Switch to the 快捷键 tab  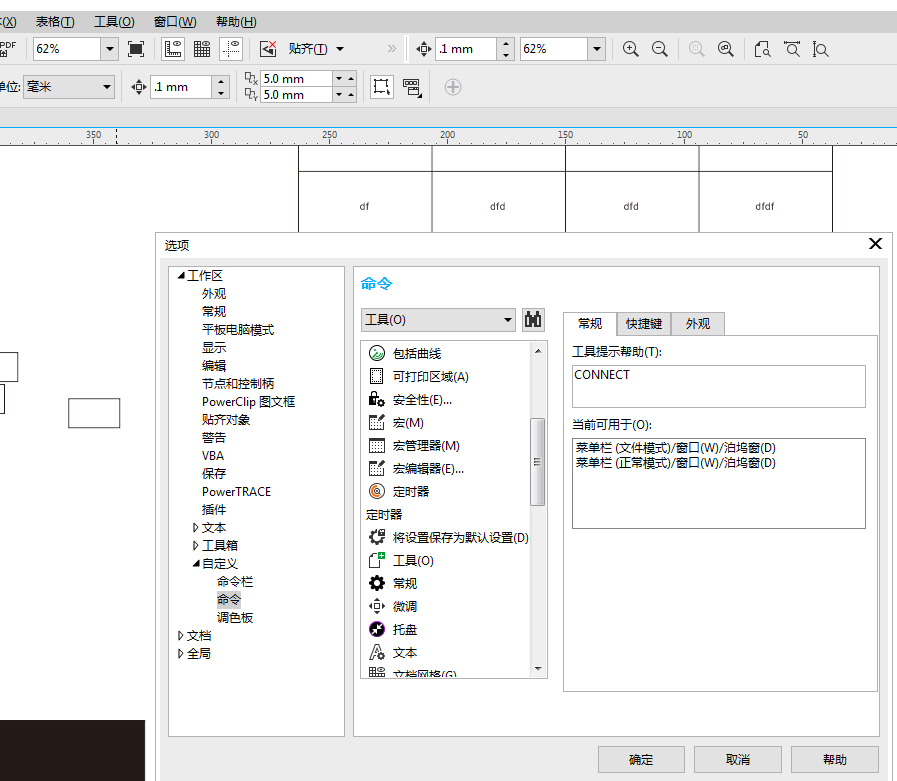(x=644, y=324)
